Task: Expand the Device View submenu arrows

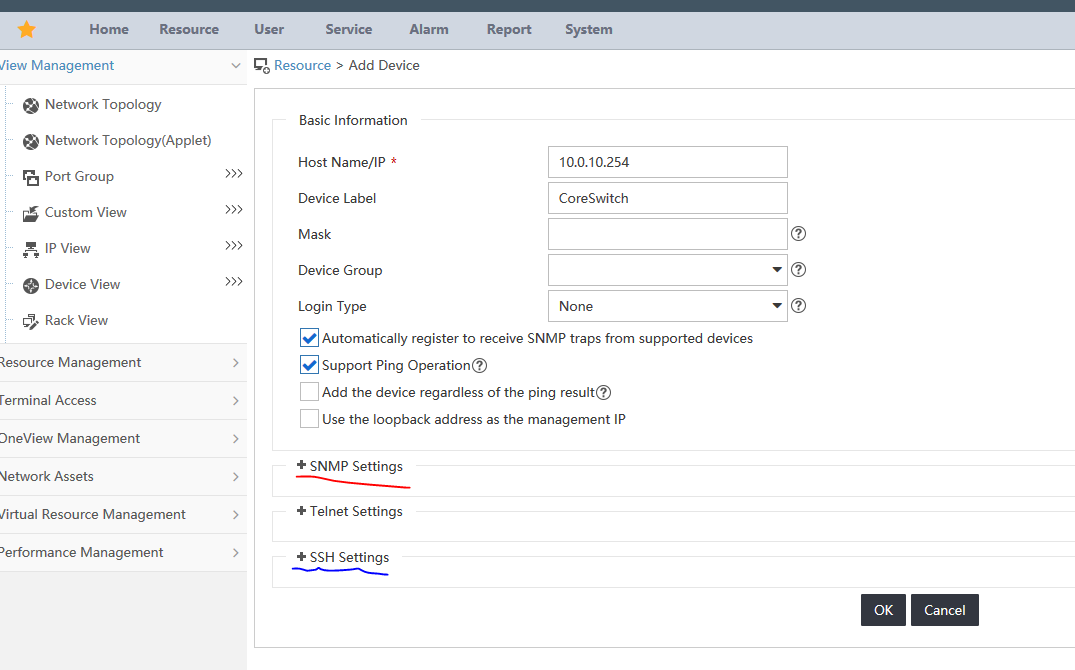Action: pos(234,281)
